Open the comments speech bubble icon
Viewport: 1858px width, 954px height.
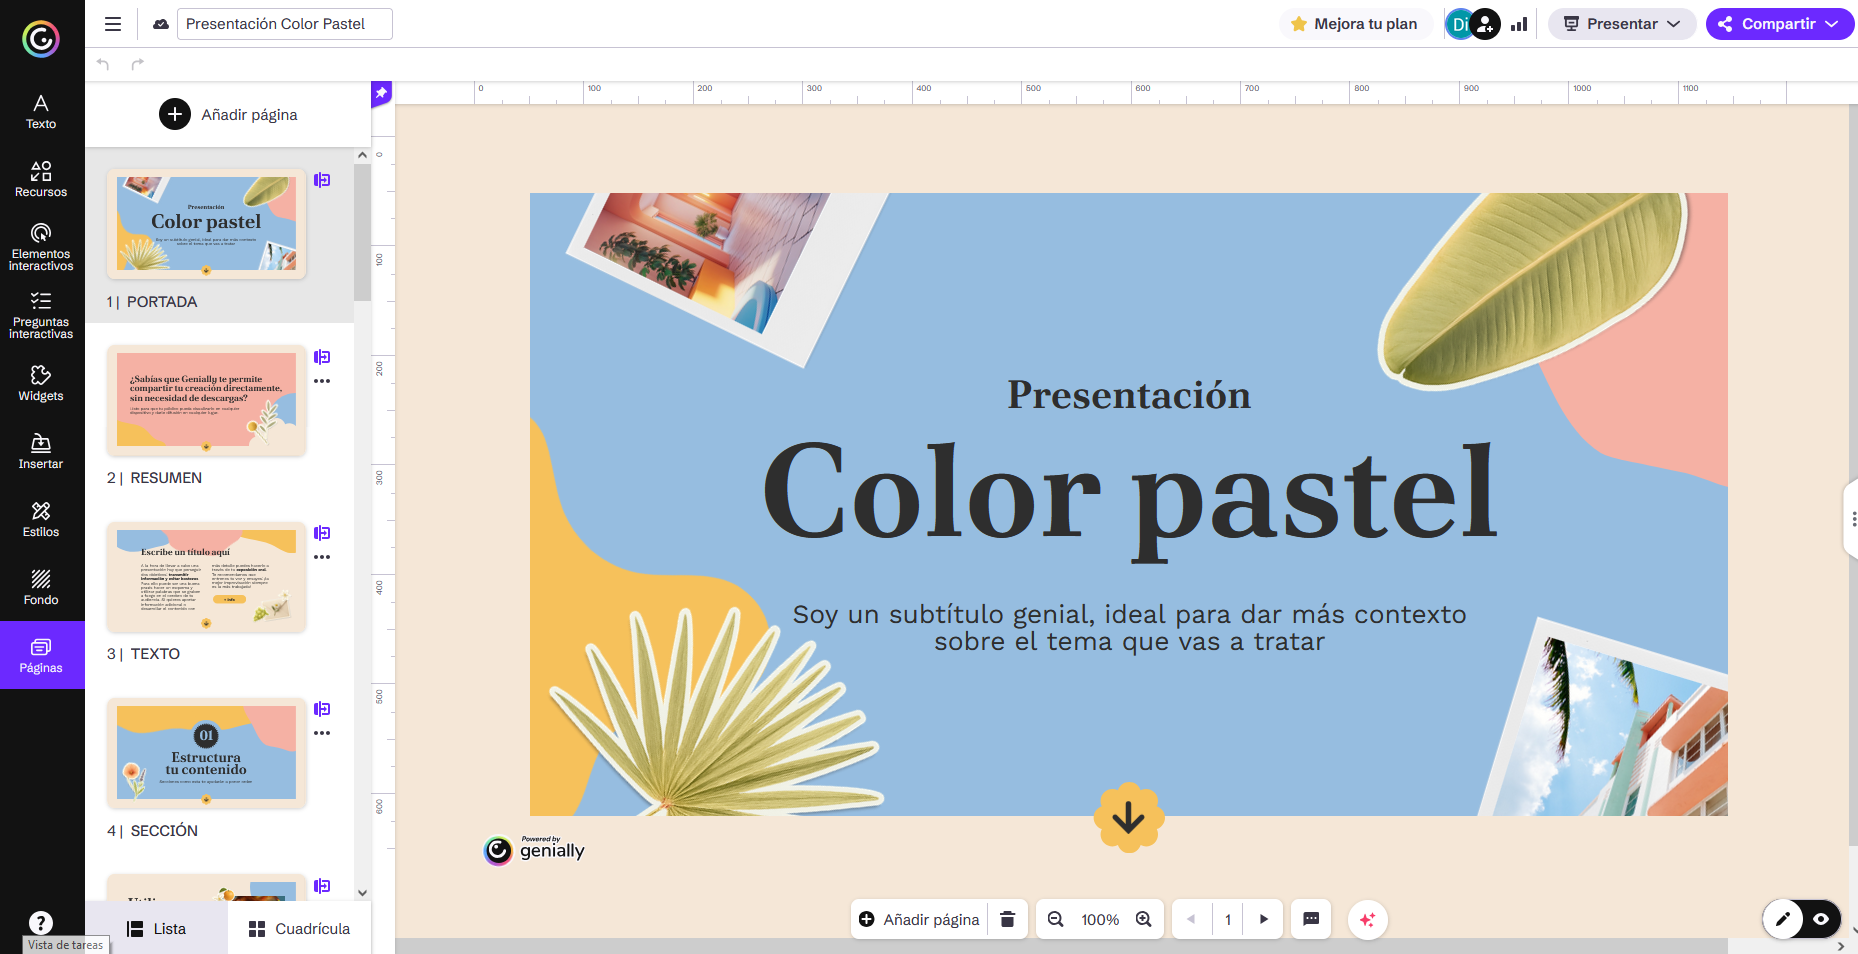tap(1311, 919)
